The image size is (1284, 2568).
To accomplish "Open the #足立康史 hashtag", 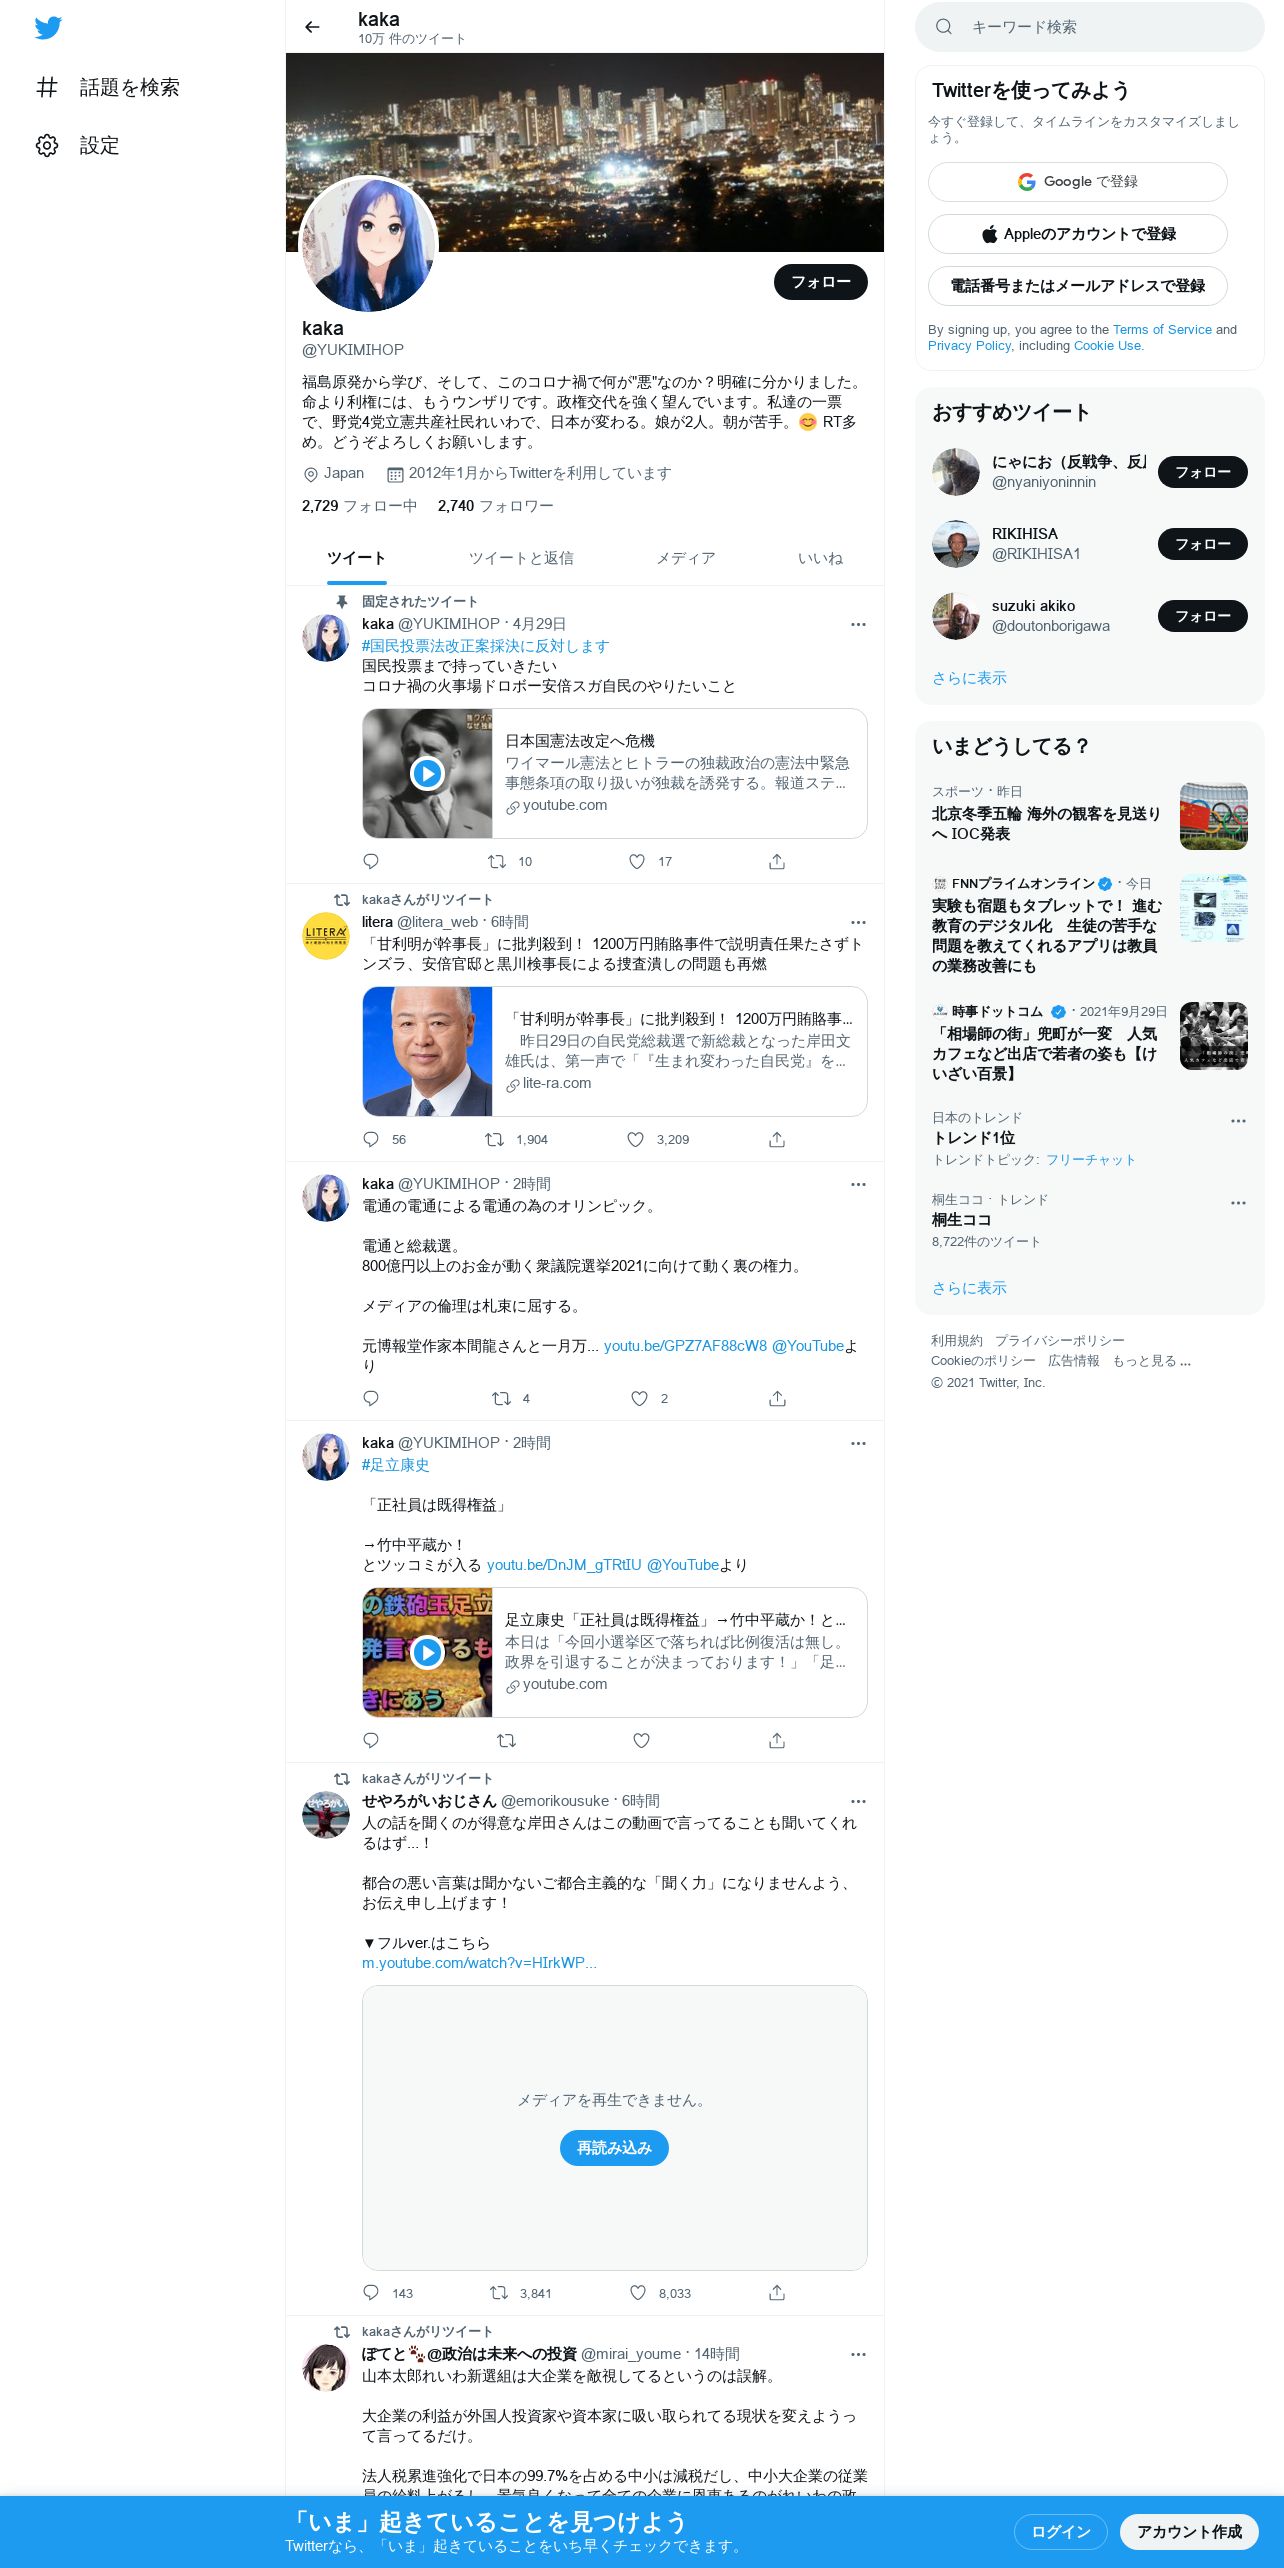I will coord(395,1465).
